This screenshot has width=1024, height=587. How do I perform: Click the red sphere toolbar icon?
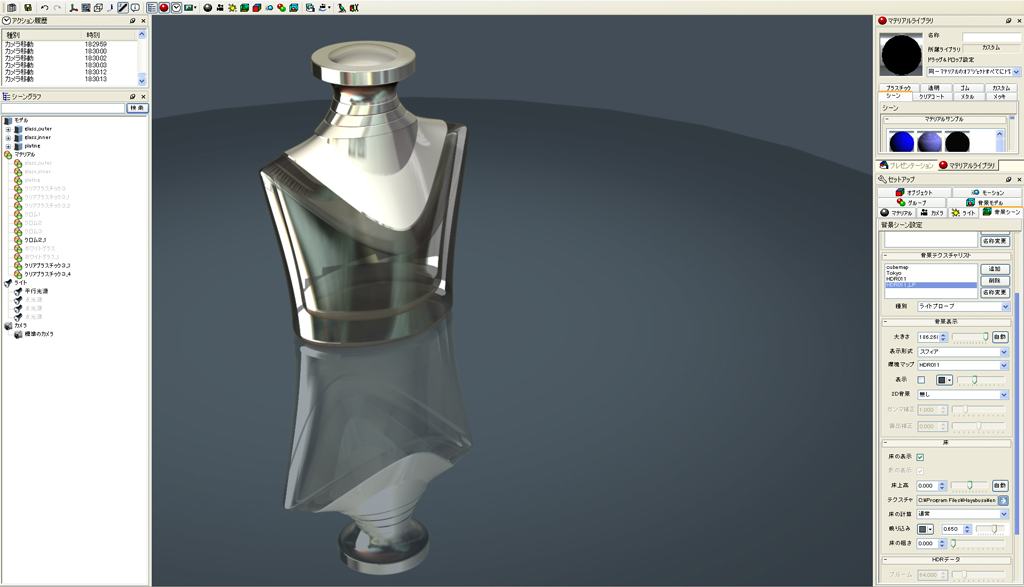coord(164,7)
